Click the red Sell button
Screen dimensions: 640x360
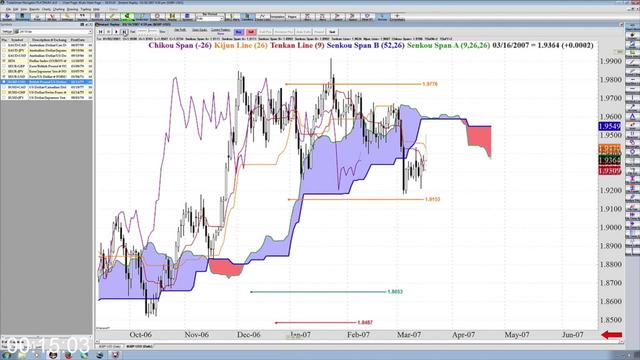(251, 32)
